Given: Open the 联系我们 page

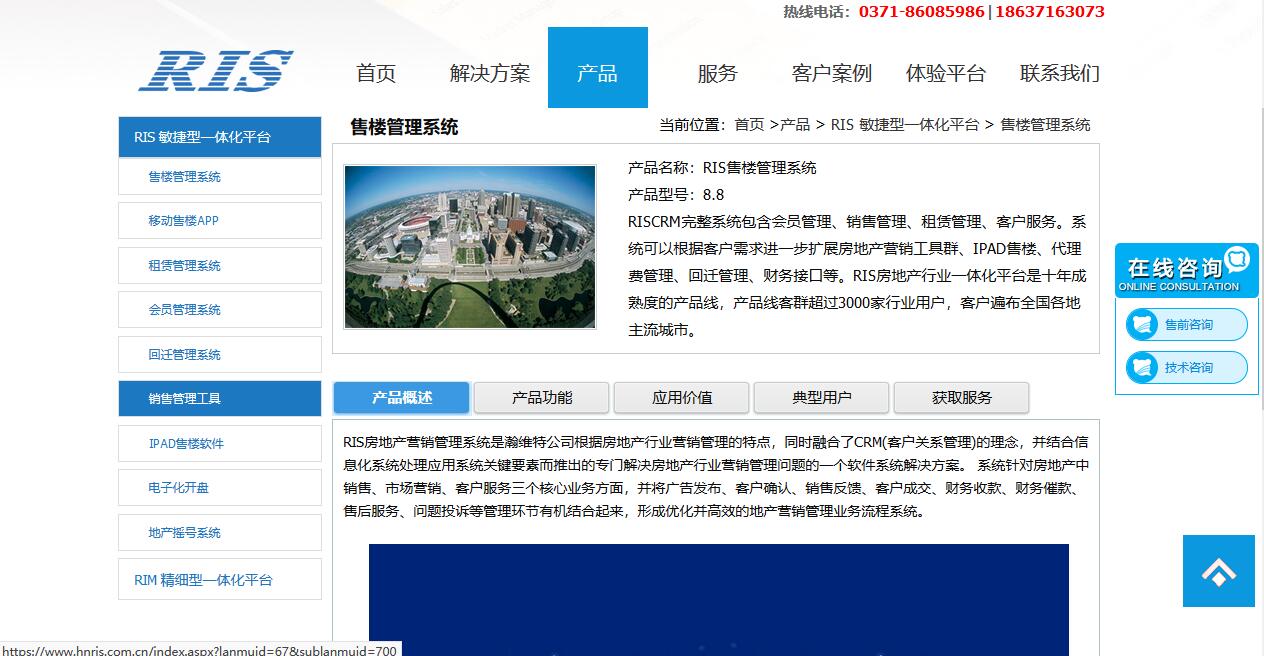Looking at the screenshot, I should (x=1059, y=73).
